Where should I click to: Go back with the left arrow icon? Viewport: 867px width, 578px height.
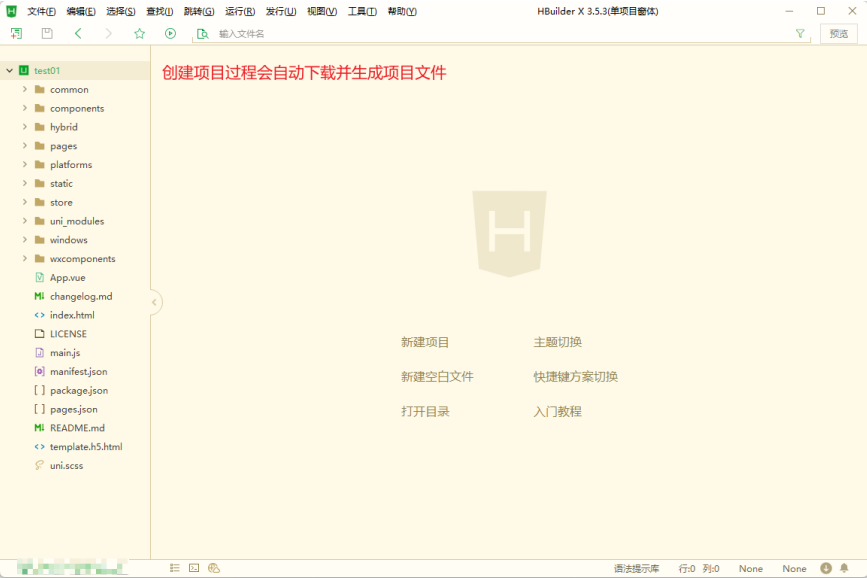(78, 34)
